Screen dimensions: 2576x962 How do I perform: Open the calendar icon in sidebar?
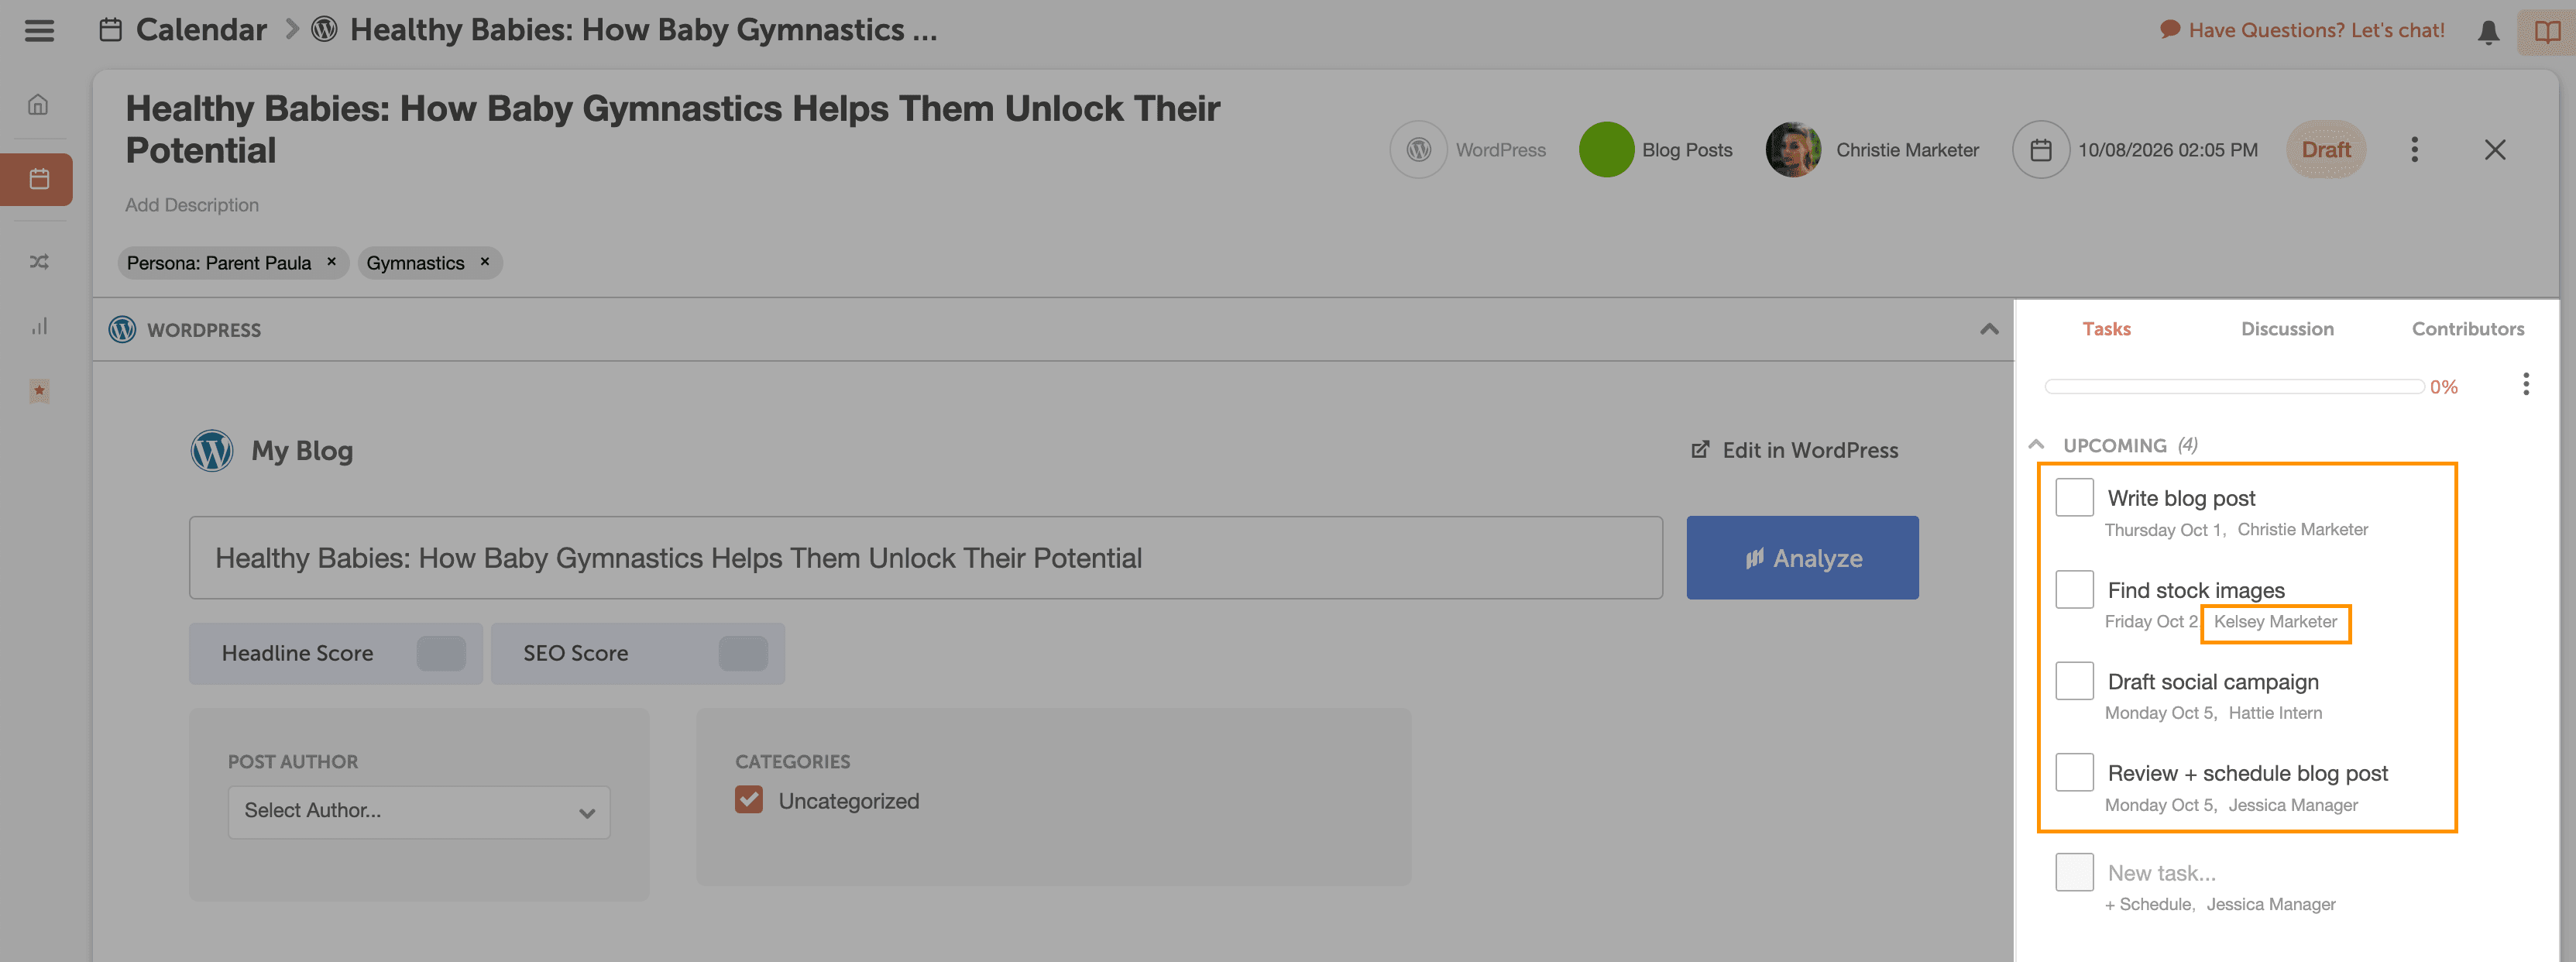click(39, 179)
